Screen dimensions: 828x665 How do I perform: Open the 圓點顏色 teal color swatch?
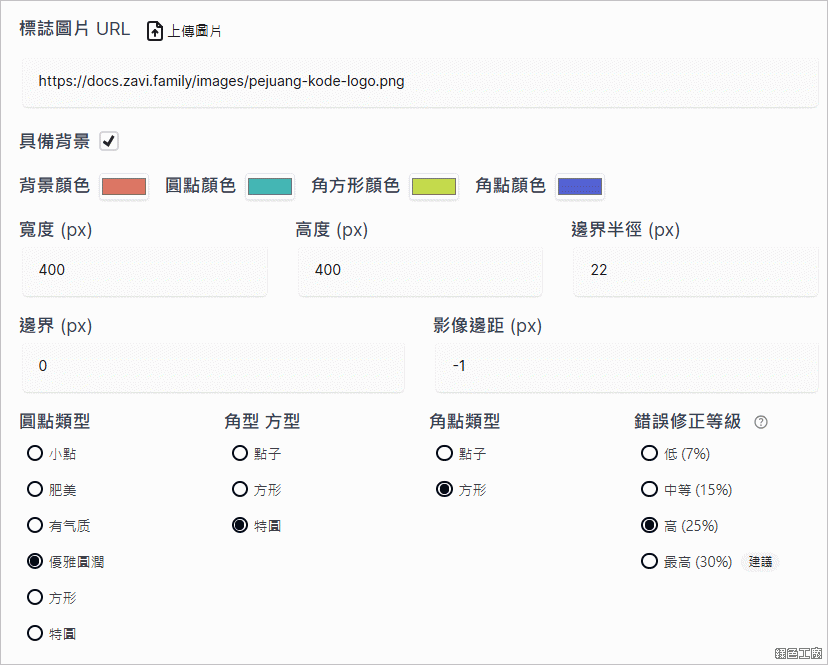270,186
